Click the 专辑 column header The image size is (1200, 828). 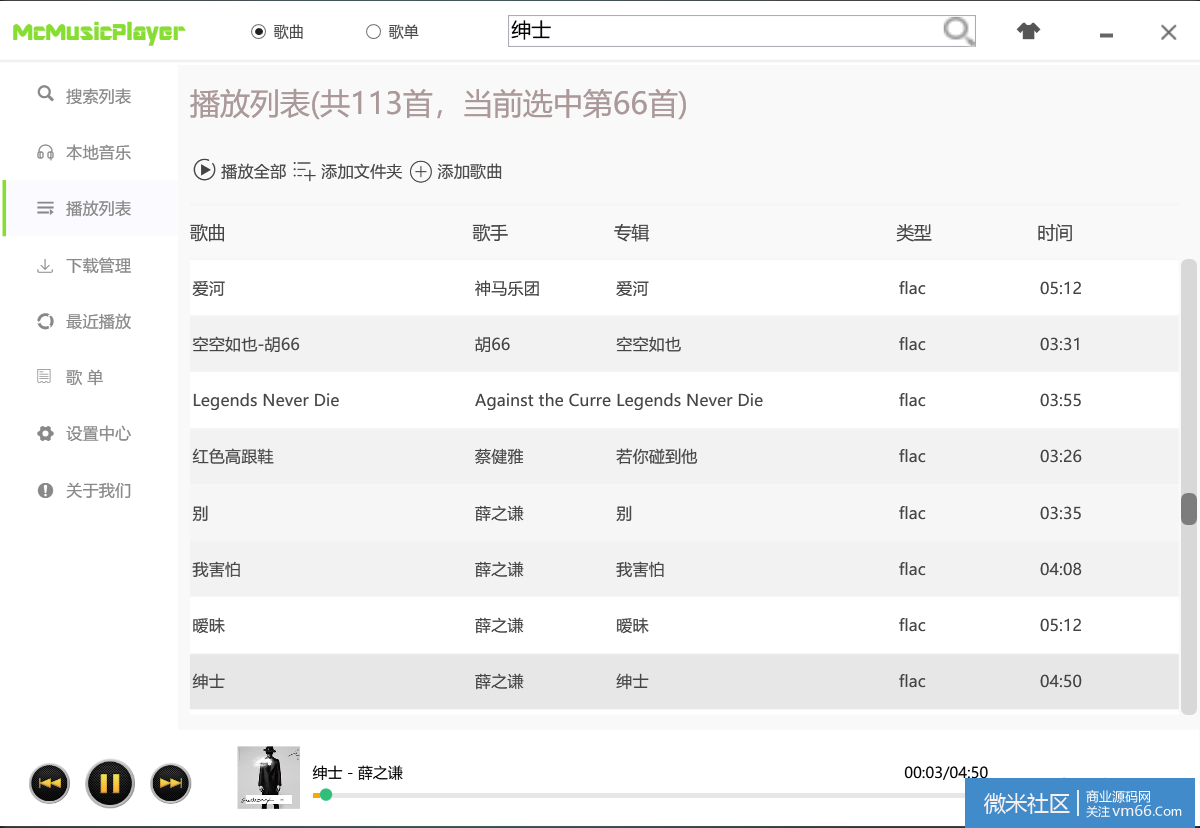[x=631, y=233]
